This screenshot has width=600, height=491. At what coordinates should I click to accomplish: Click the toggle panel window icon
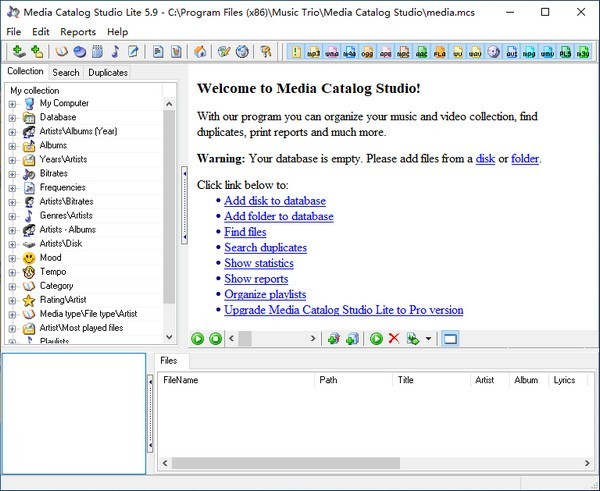pyautogui.click(x=450, y=339)
